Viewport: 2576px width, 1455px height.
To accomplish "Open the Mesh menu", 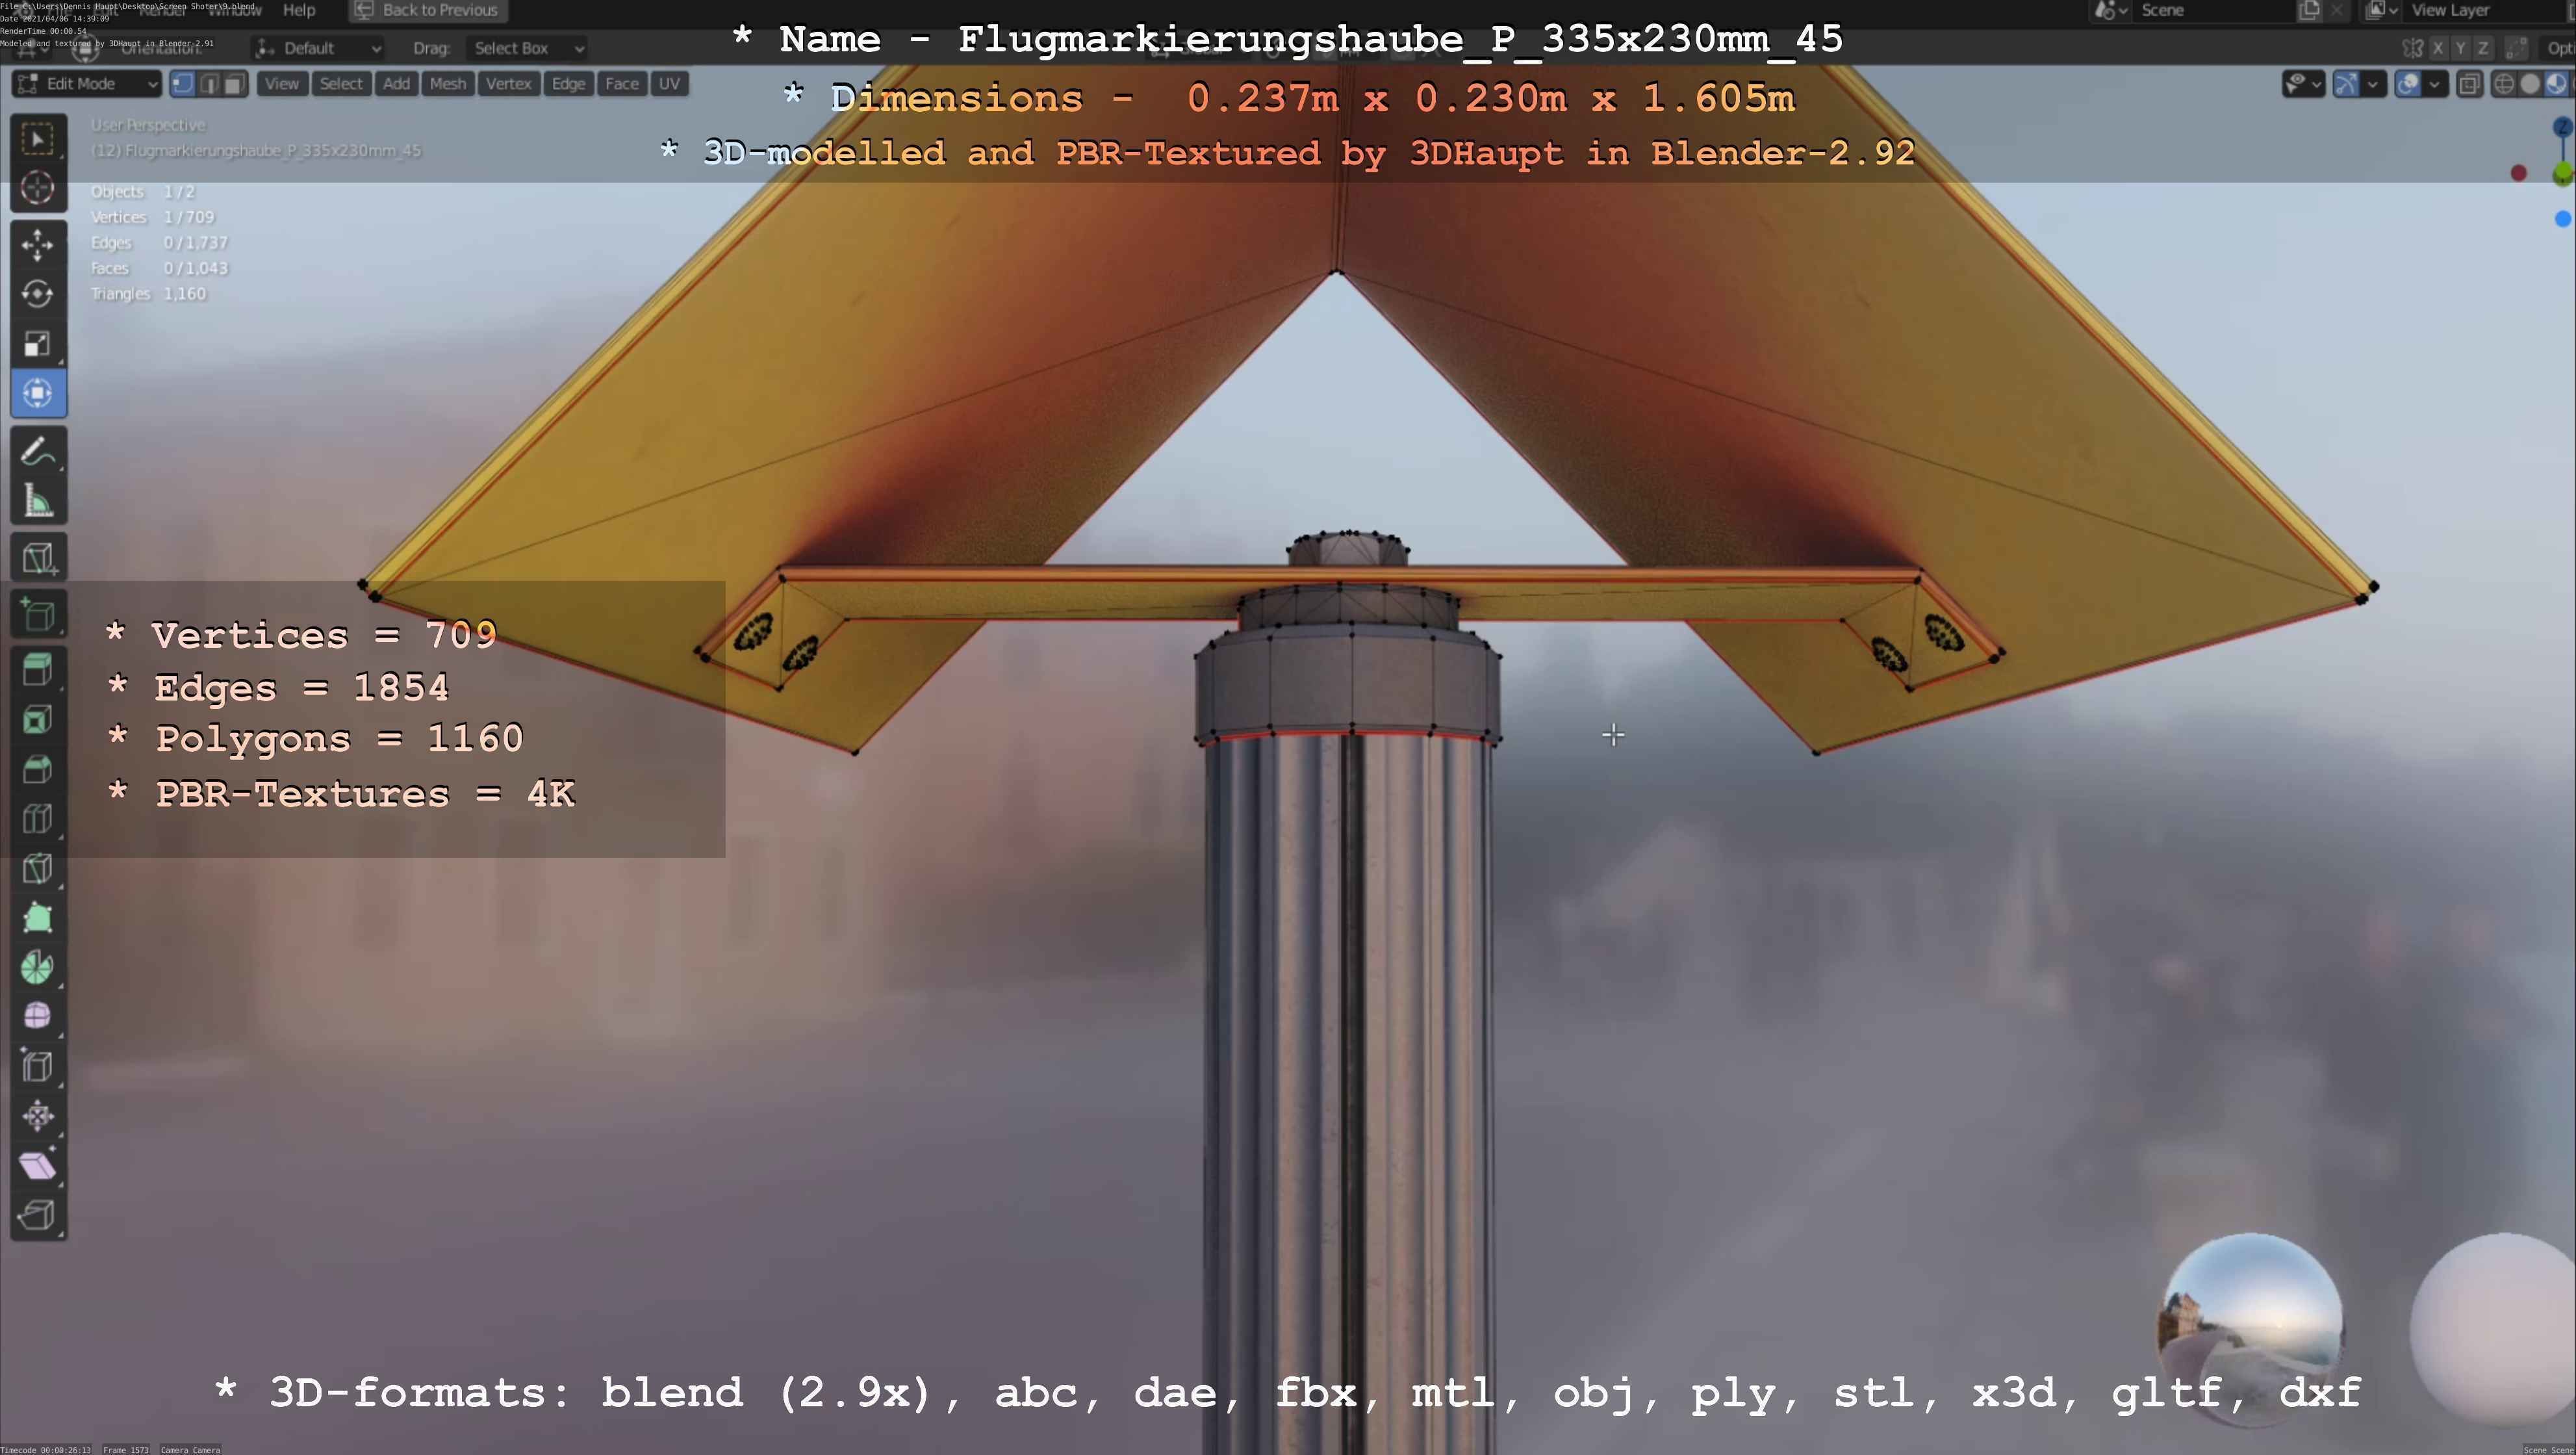I will click(x=447, y=84).
